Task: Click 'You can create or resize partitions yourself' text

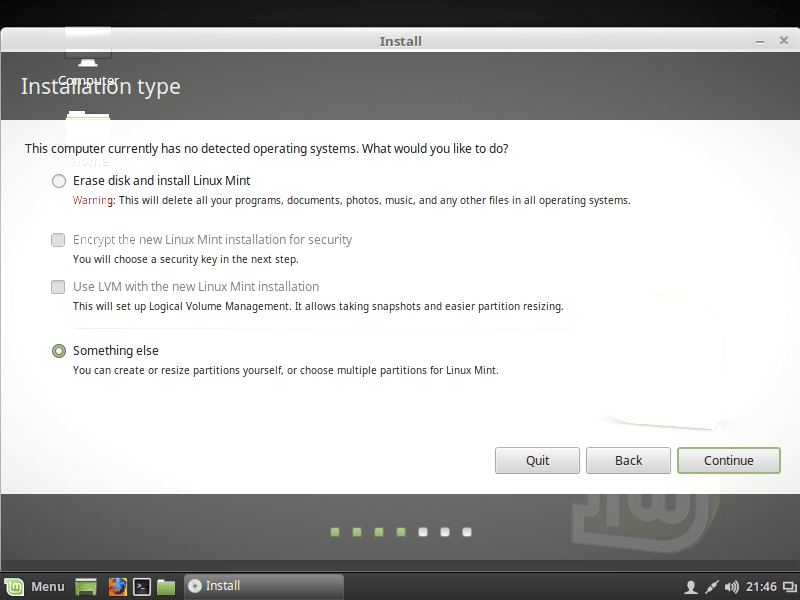Action: click(x=285, y=370)
